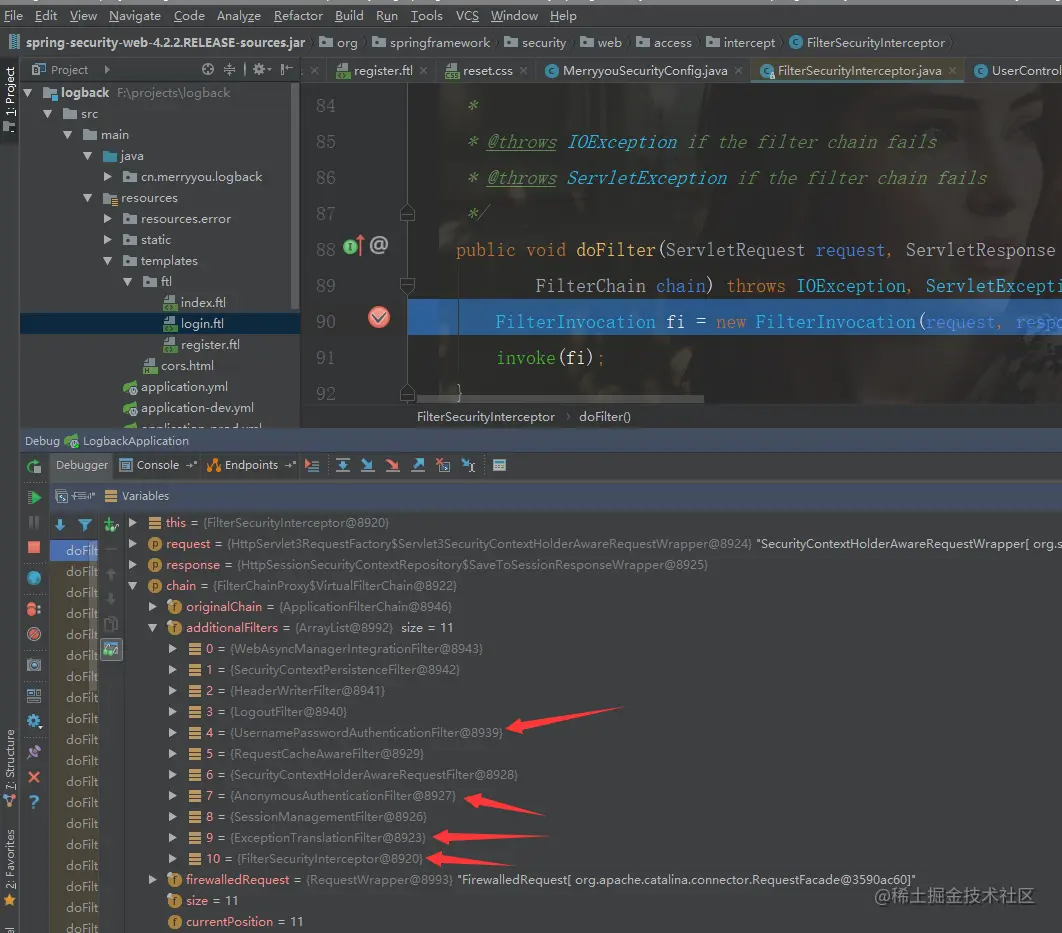The width and height of the screenshot is (1062, 933).
Task: Click breakpoint marker on line 90
Action: click(x=379, y=317)
